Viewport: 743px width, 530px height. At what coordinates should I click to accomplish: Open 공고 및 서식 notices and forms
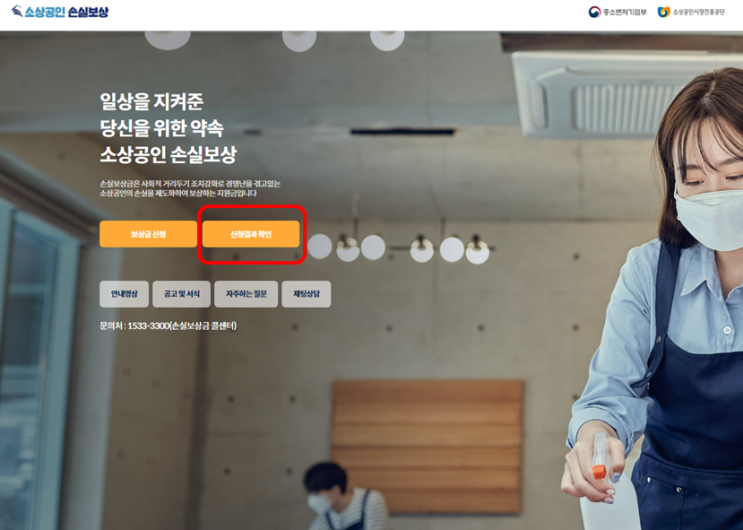pos(181,294)
